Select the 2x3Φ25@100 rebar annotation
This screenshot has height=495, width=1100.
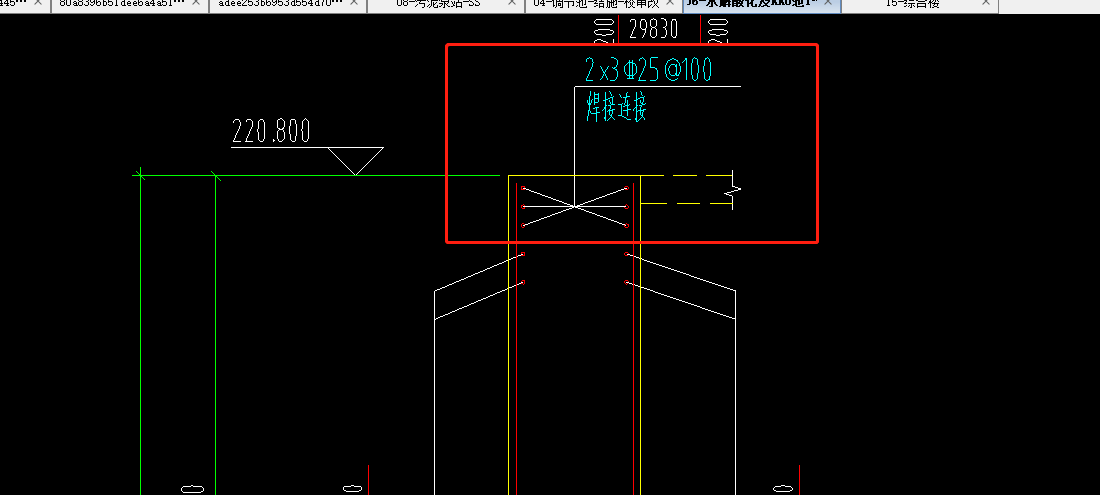(x=648, y=69)
